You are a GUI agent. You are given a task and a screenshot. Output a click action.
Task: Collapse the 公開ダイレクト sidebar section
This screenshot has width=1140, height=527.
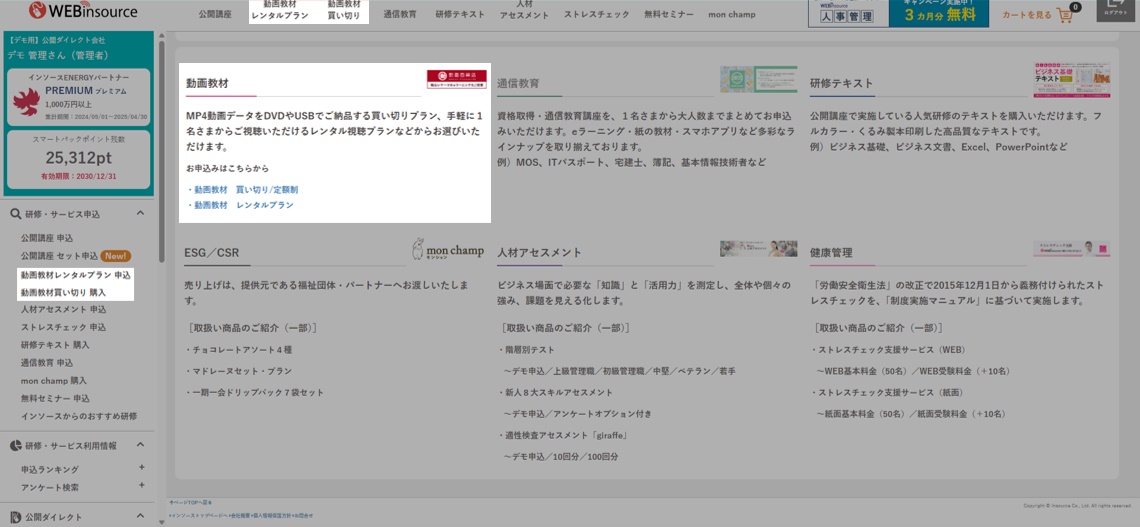[x=140, y=517]
